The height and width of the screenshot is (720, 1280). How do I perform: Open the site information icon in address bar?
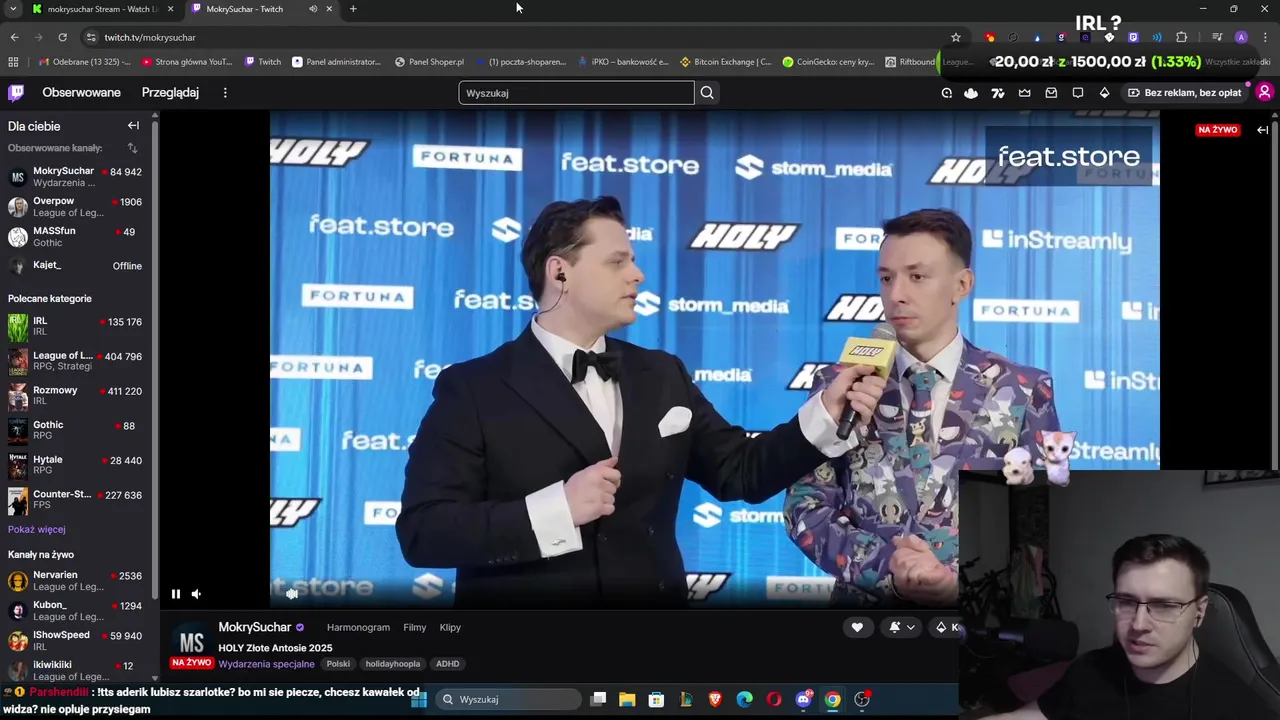[91, 37]
